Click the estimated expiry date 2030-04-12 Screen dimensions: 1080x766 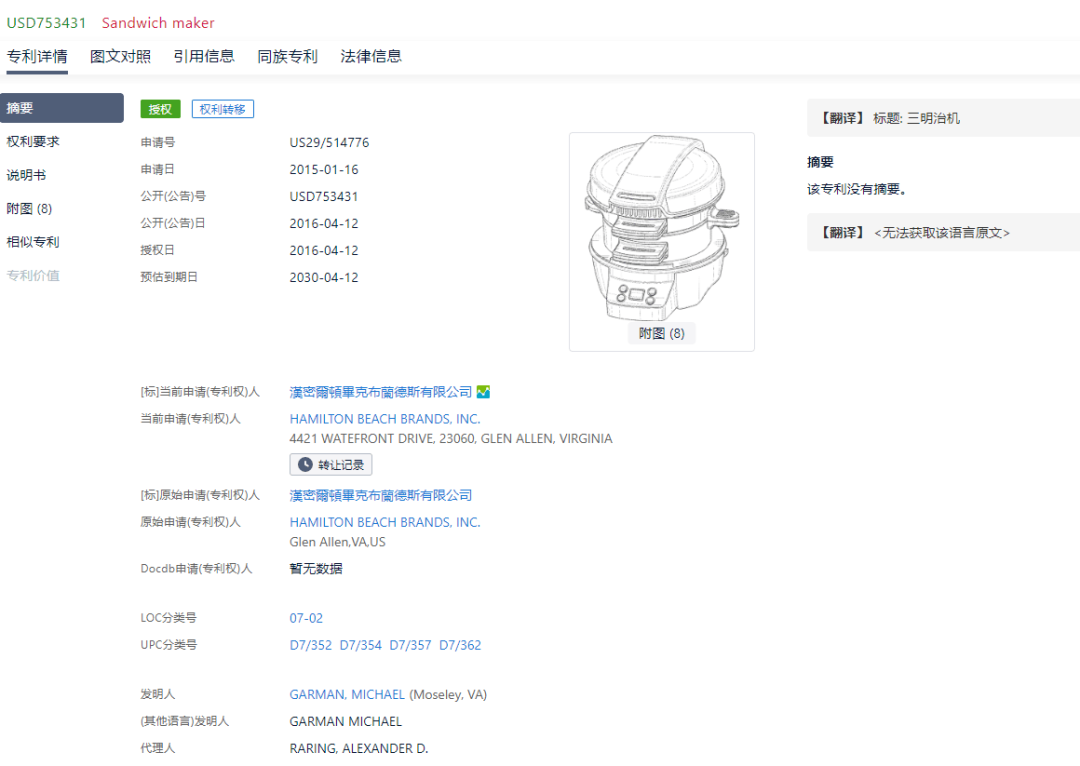tap(324, 278)
